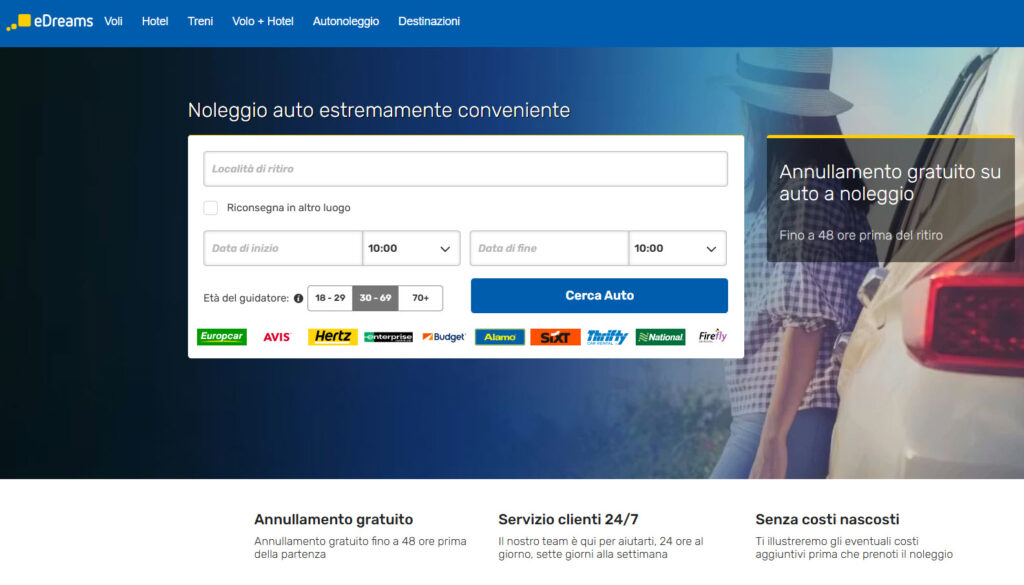Click the Europcar brand logo
The width and height of the screenshot is (1024, 585).
click(x=222, y=337)
